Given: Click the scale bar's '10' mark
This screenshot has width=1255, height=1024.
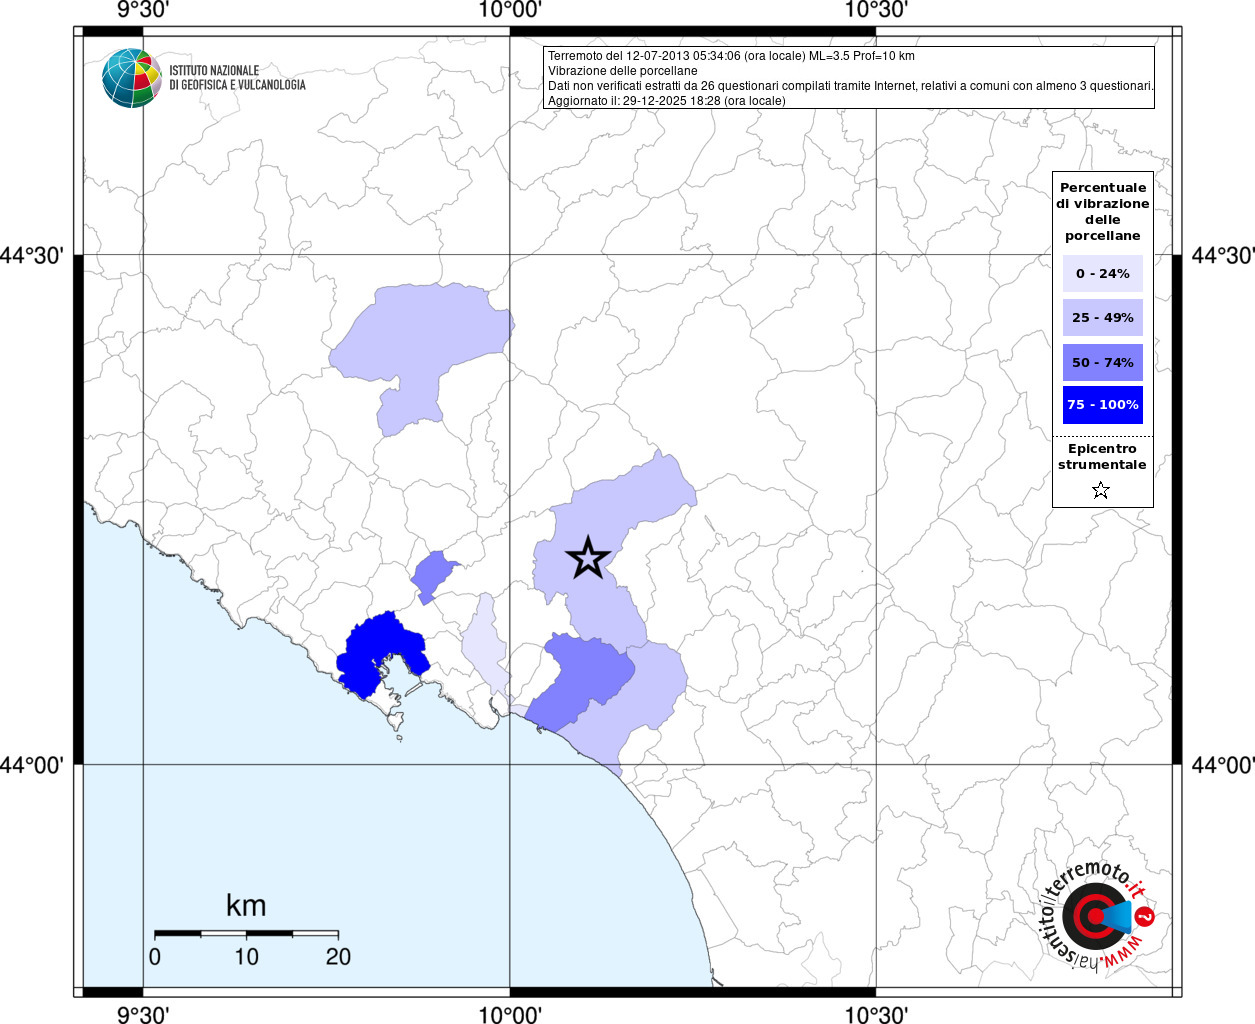Looking at the screenshot, I should coord(246,957).
